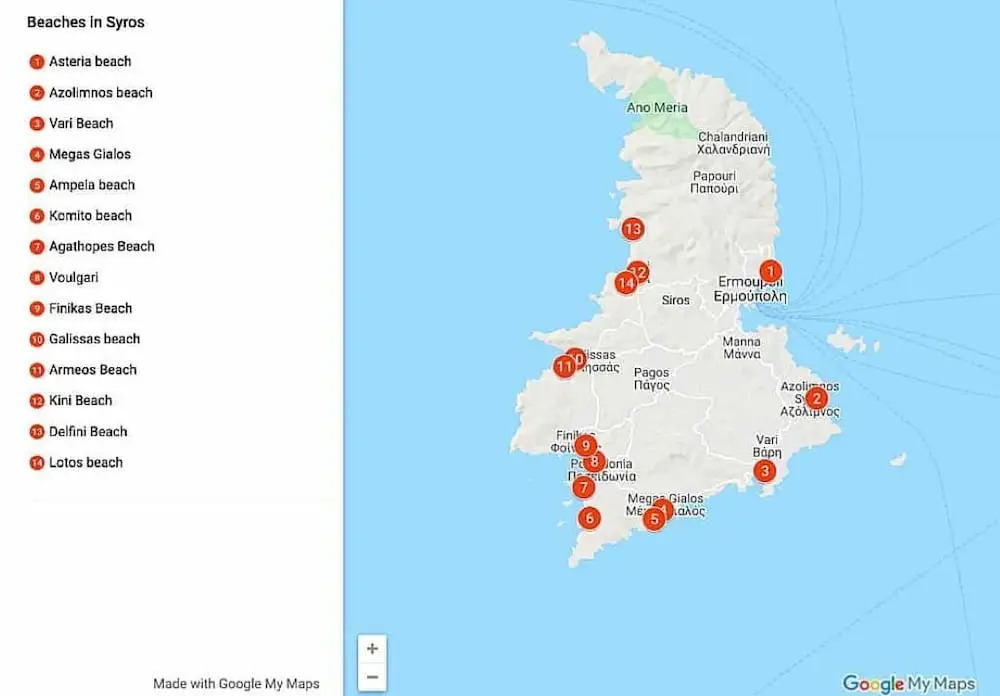Click map marker 6 at southern tip

(590, 518)
